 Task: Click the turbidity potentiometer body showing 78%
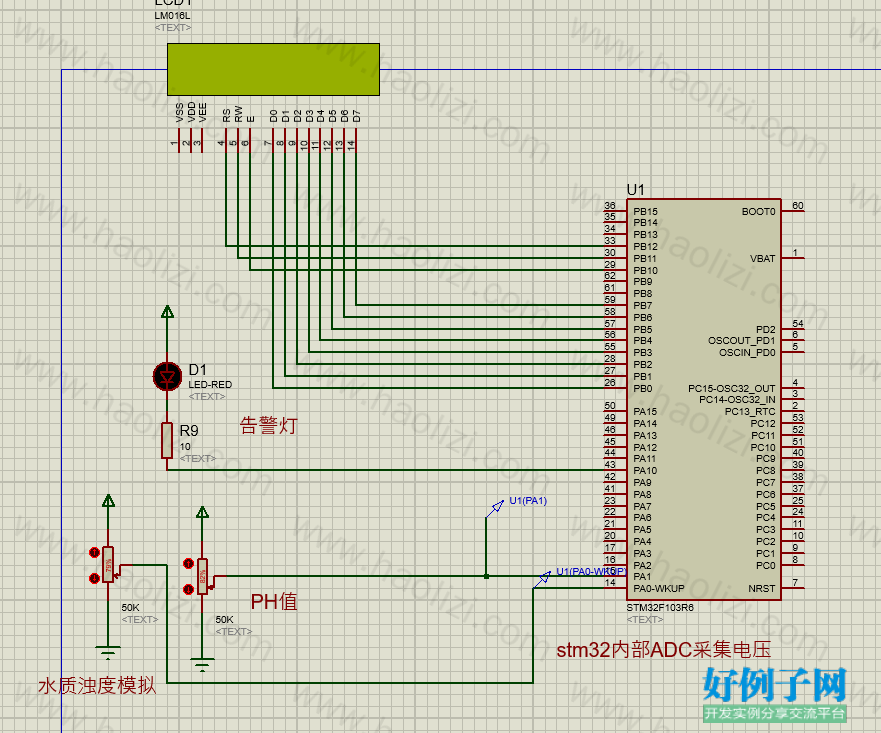(108, 564)
